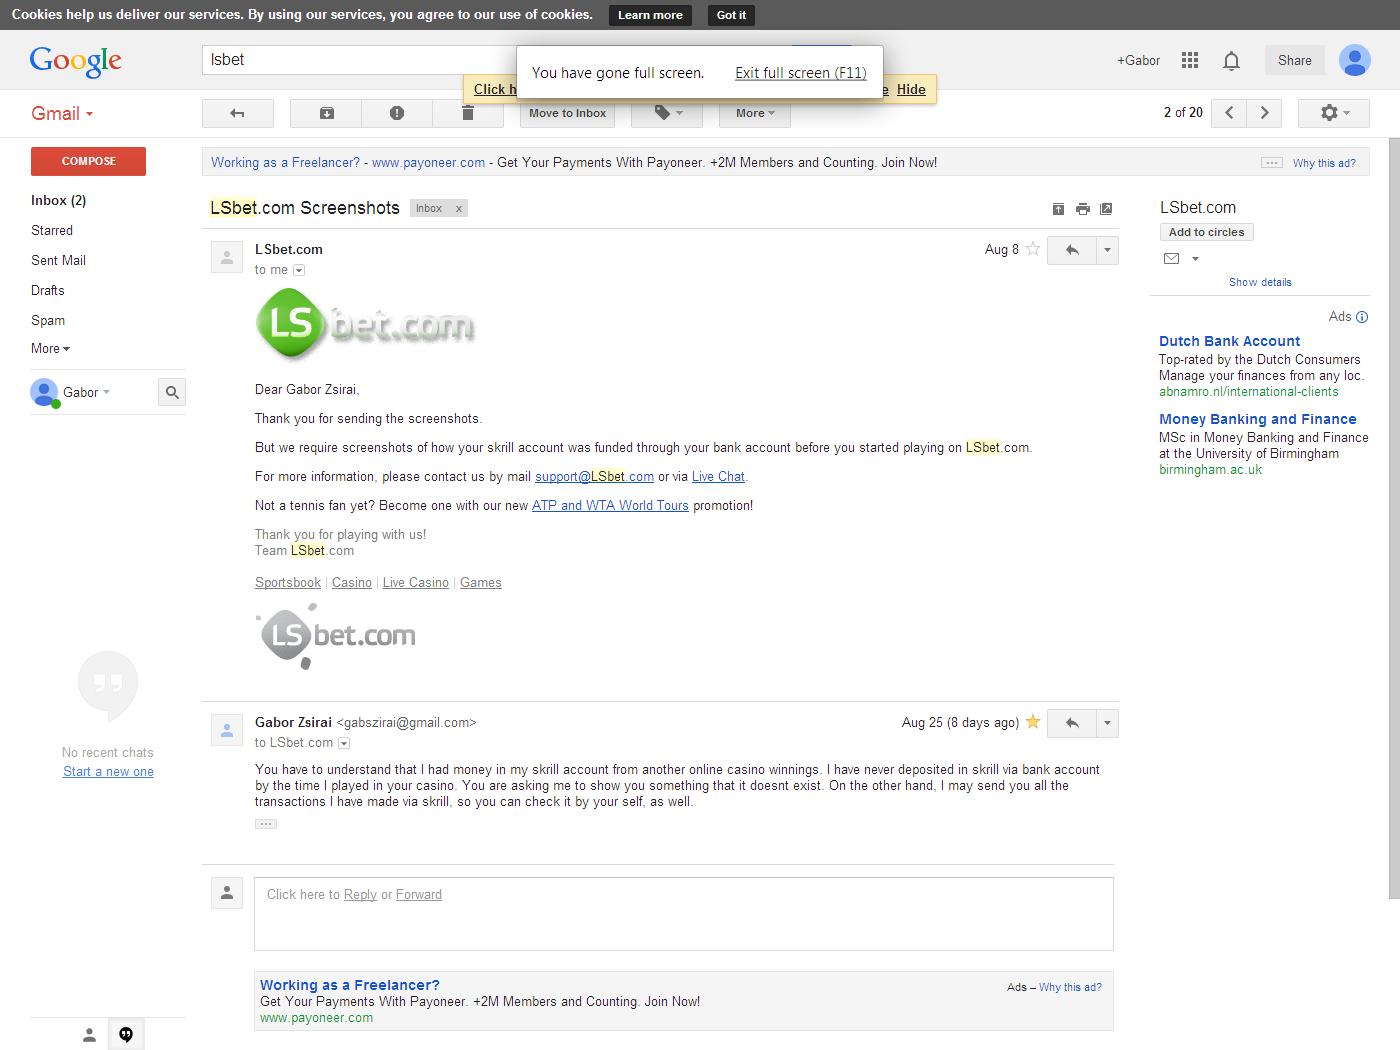Viewport: 1400px width, 1050px height.
Task: Click the collapse all icon beside print
Action: pos(1058,209)
